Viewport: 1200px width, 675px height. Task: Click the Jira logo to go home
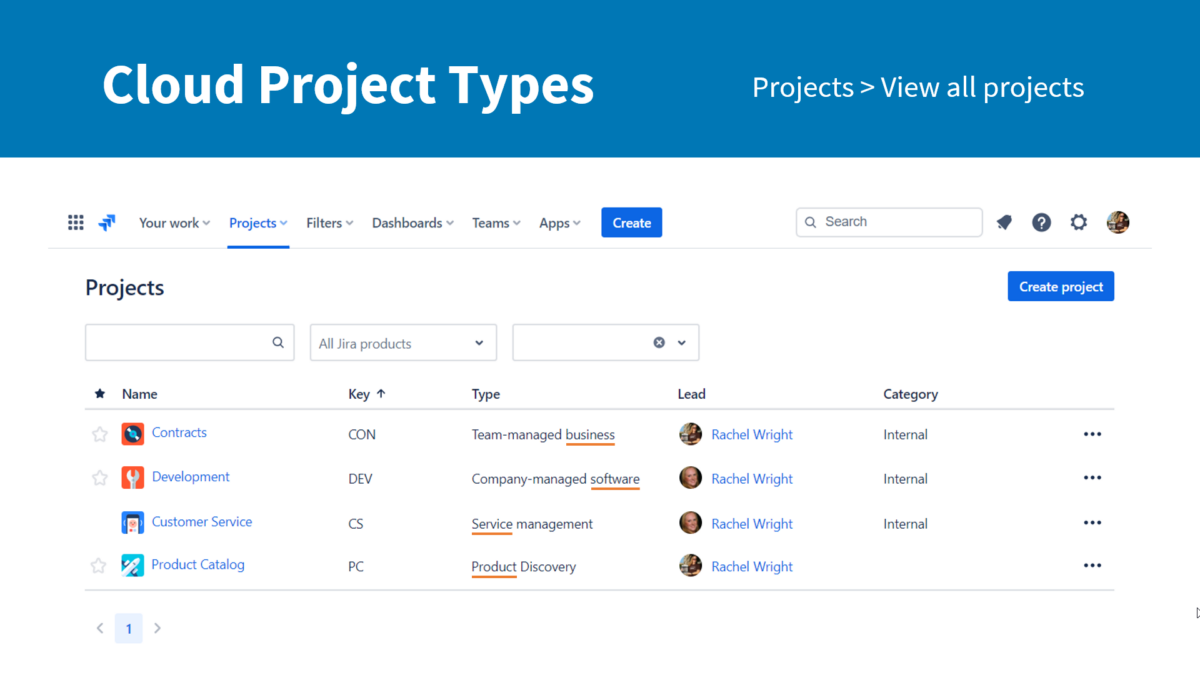click(106, 222)
